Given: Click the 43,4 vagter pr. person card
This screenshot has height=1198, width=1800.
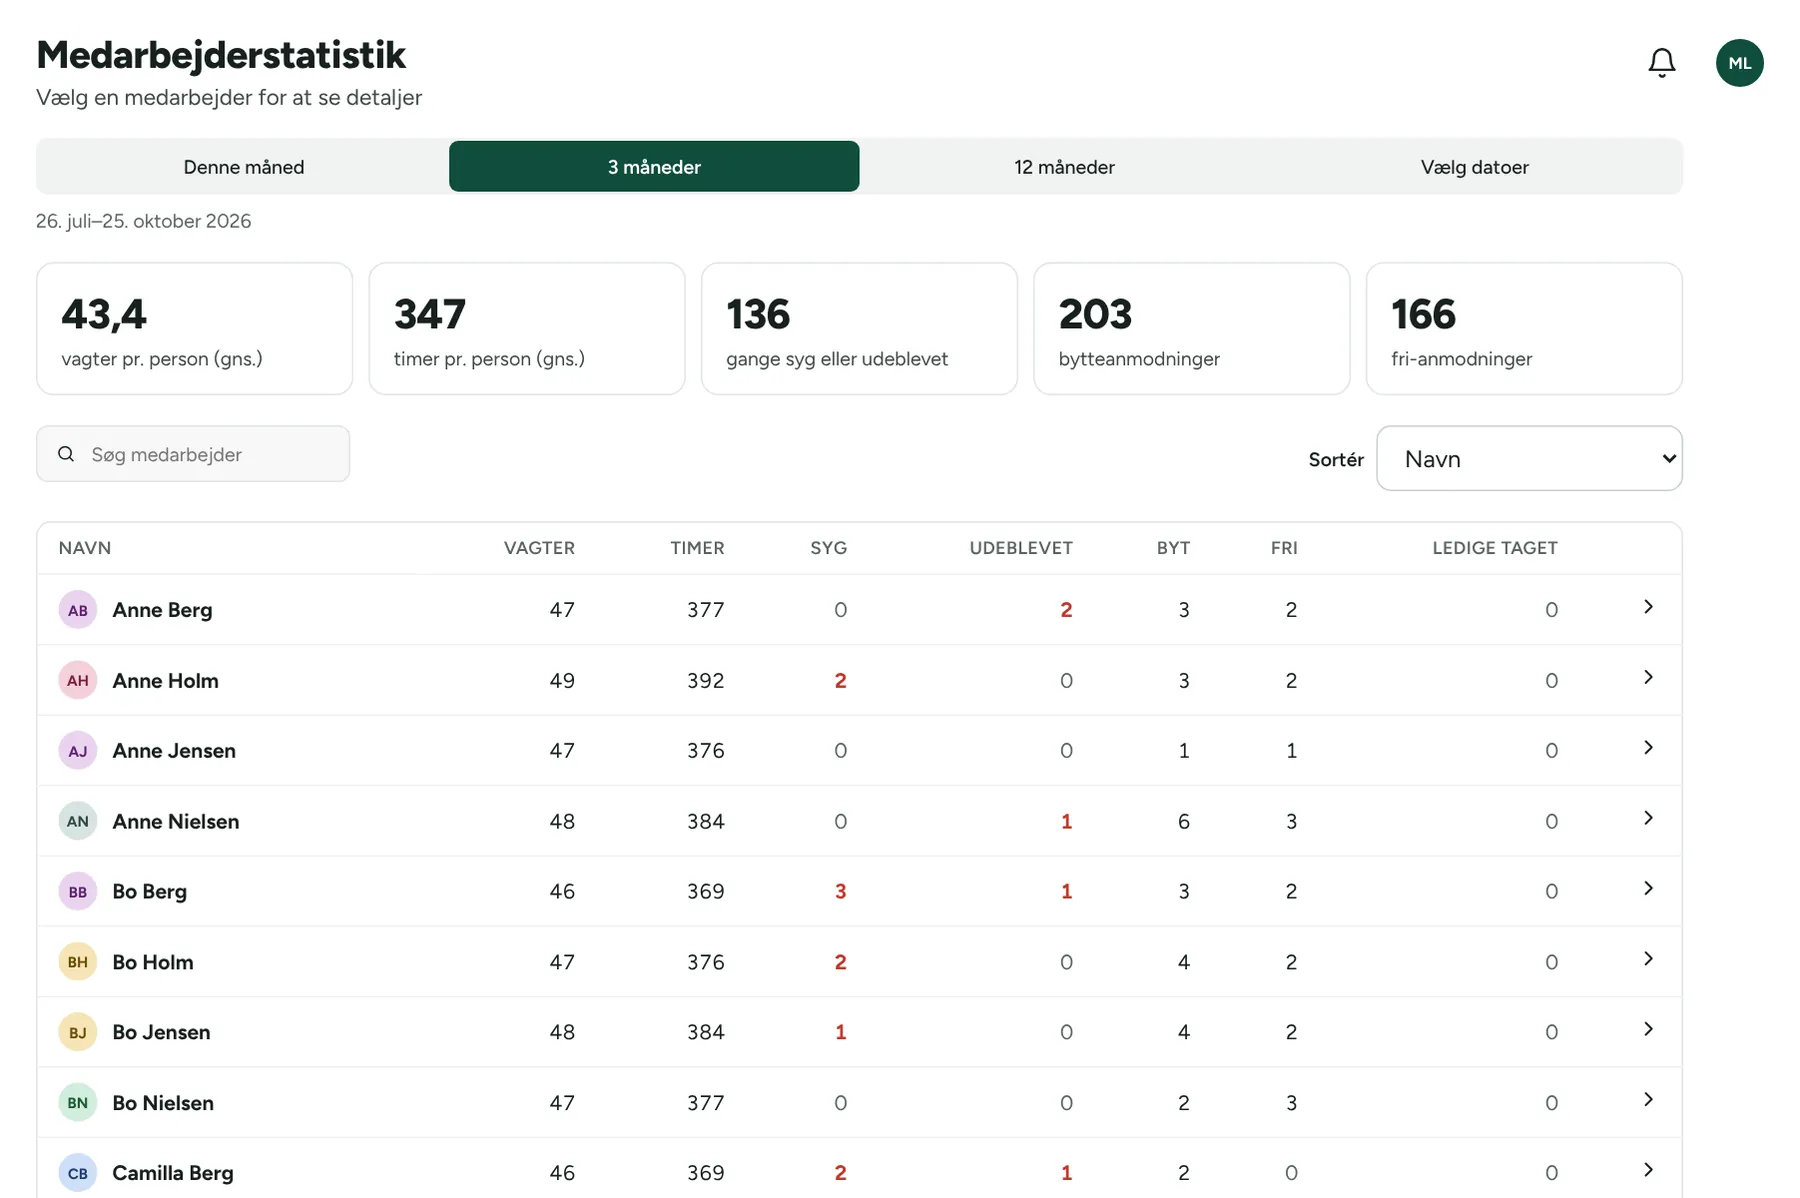Looking at the screenshot, I should pyautogui.click(x=194, y=329).
